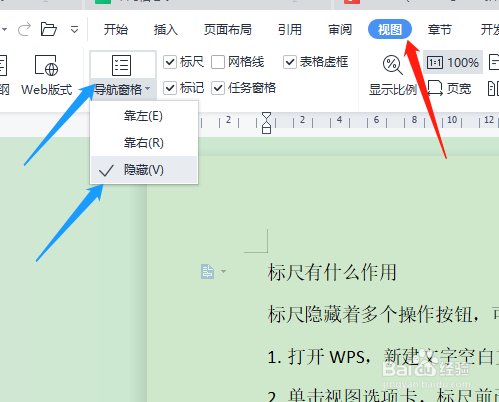Click the 导航窗格 pane icon
Image resolution: width=499 pixels, height=402 pixels.
(x=121, y=65)
